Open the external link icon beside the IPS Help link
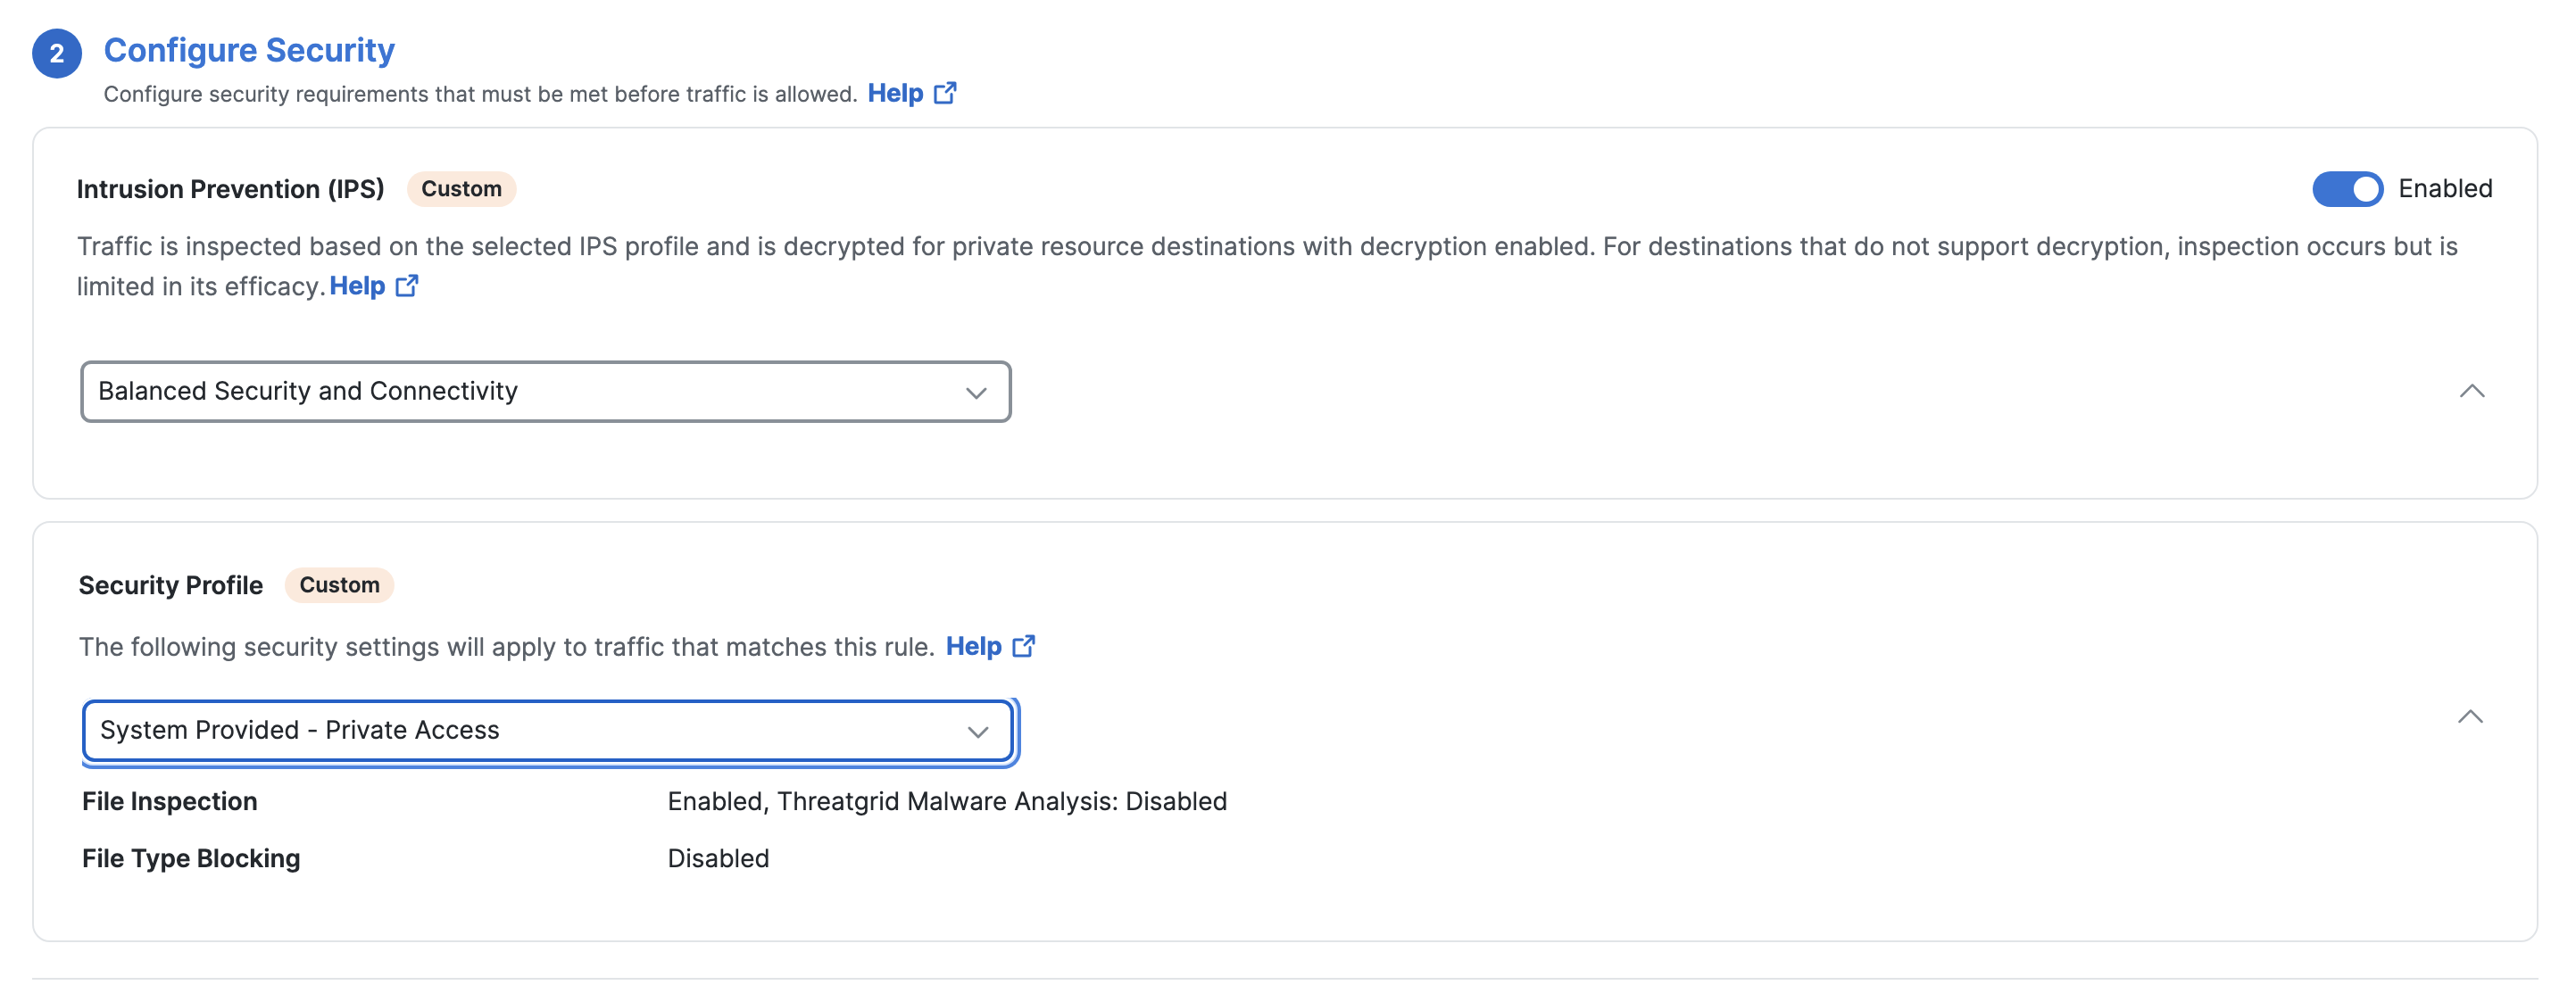Viewport: 2576px width, 985px height. (406, 286)
